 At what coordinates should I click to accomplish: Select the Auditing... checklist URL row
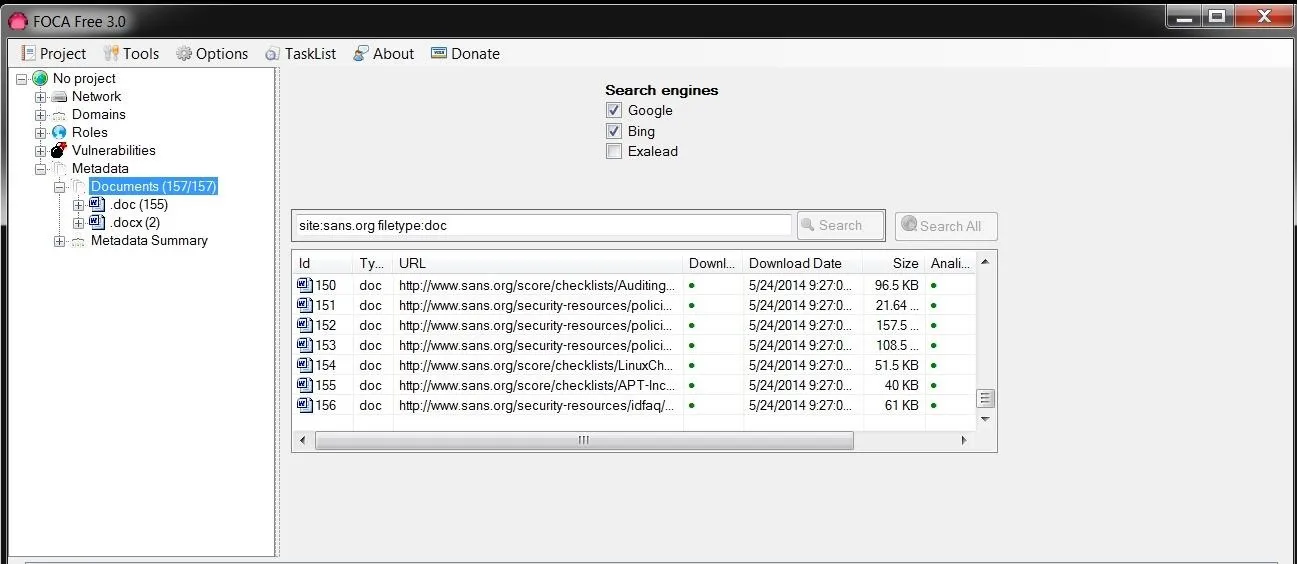[x=537, y=285]
